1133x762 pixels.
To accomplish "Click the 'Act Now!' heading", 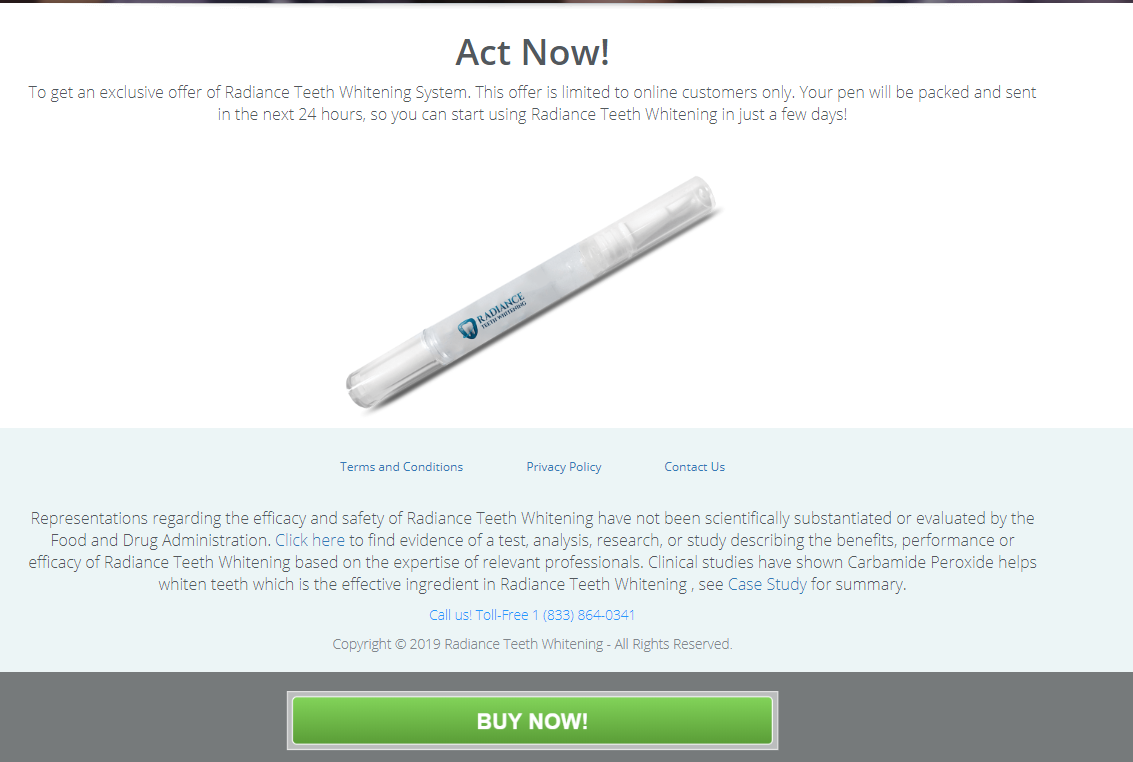I will coord(533,52).
